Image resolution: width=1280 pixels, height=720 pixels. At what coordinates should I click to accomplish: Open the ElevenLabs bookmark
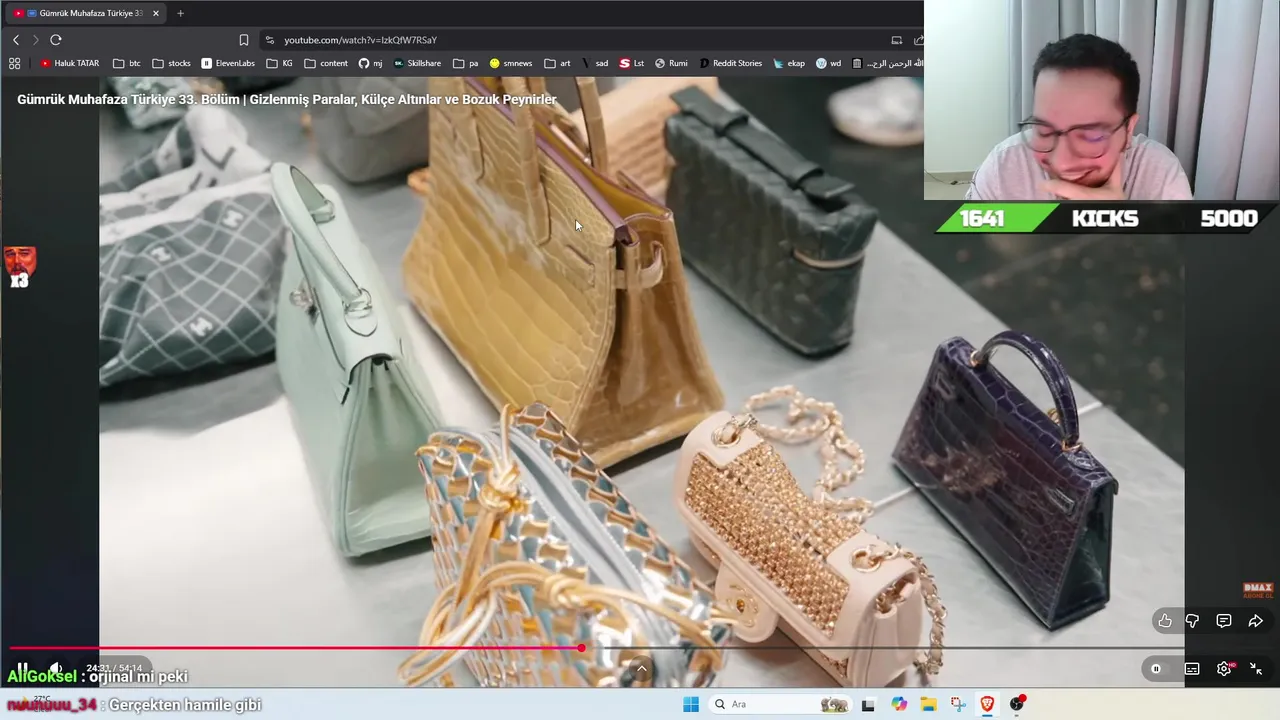coord(228,63)
